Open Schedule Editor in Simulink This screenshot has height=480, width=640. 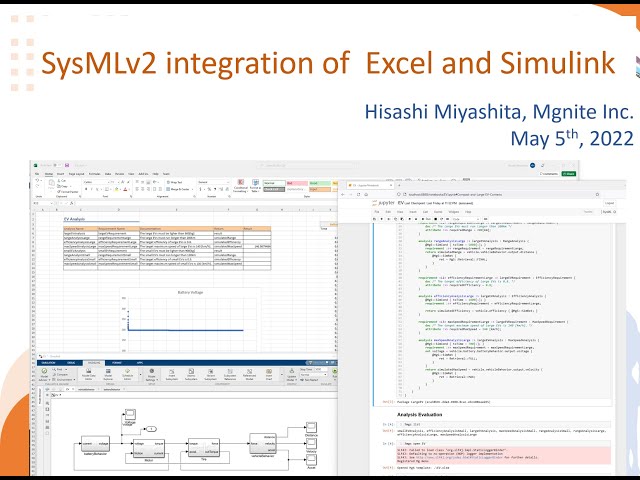[127, 374]
